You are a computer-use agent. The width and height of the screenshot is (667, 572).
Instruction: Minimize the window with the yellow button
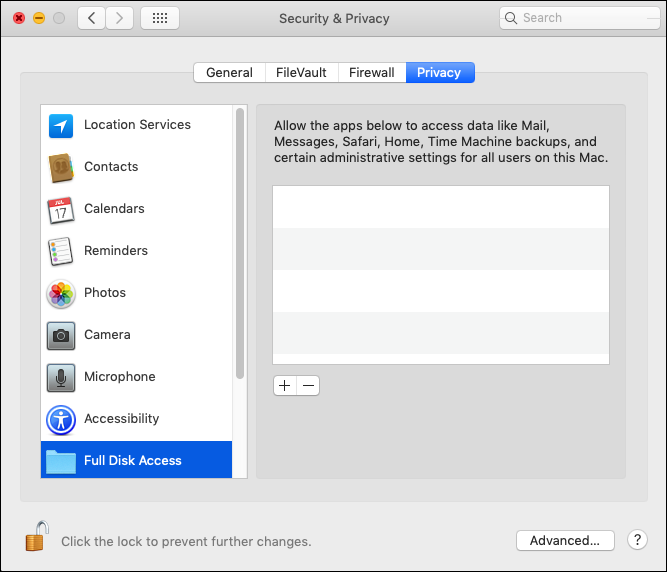coord(39,18)
